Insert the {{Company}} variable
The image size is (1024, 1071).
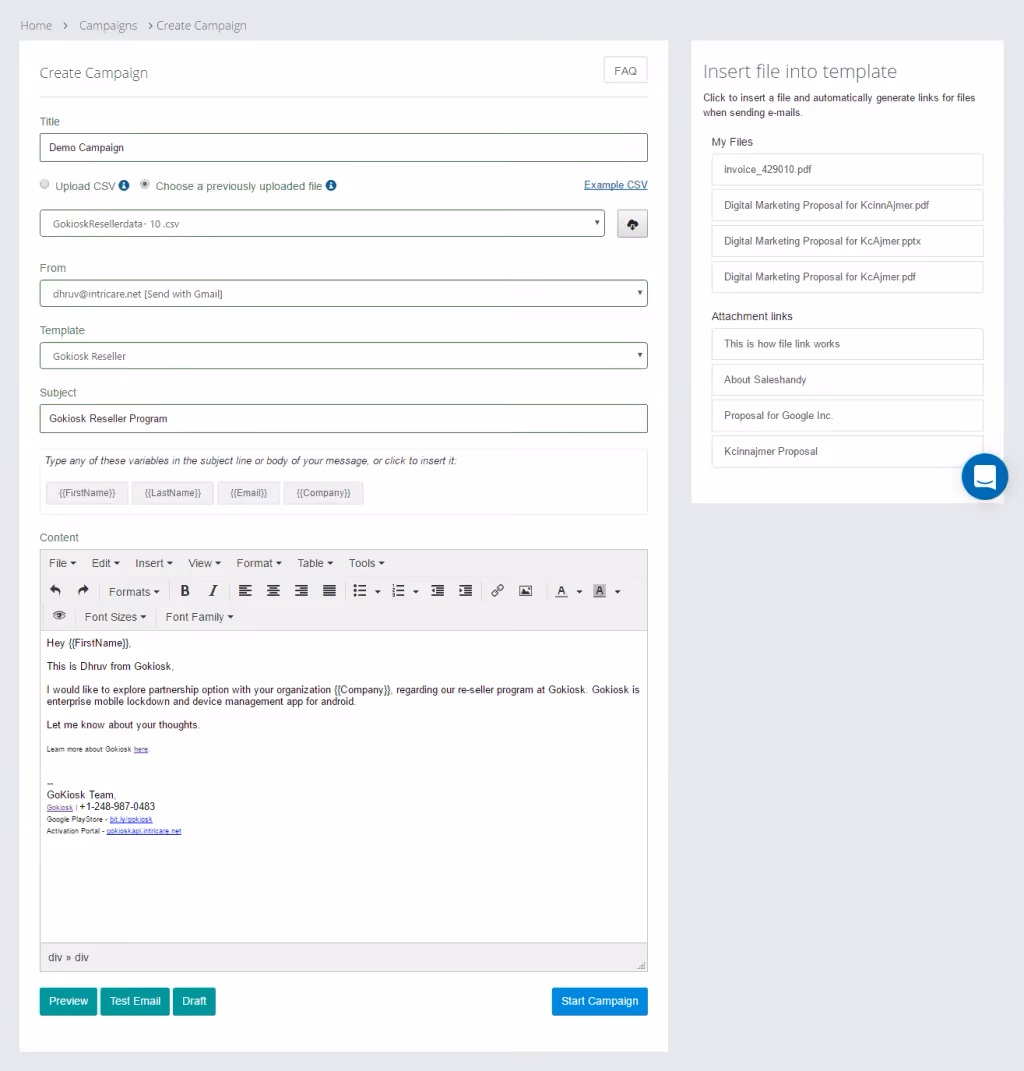(323, 492)
